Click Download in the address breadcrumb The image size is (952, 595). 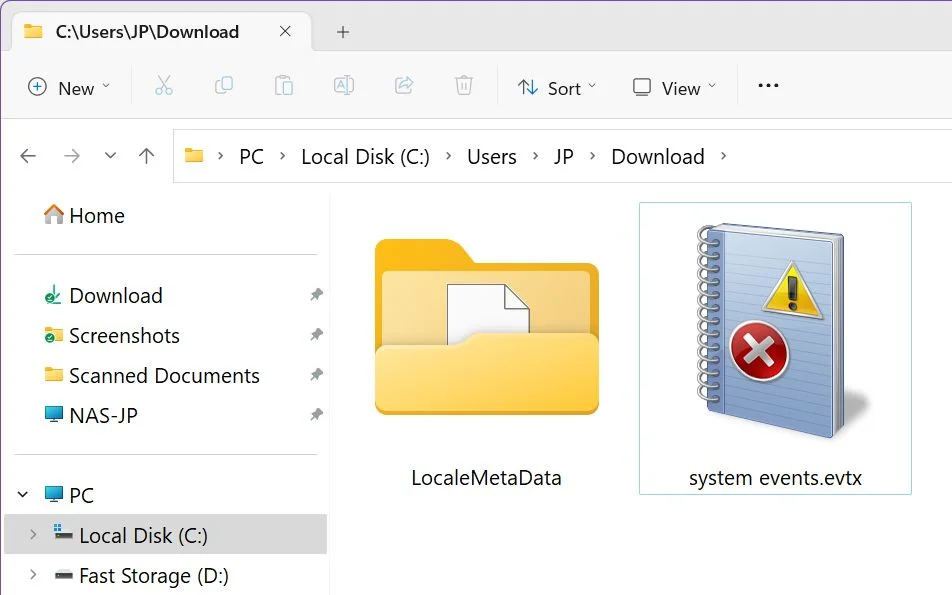(658, 157)
